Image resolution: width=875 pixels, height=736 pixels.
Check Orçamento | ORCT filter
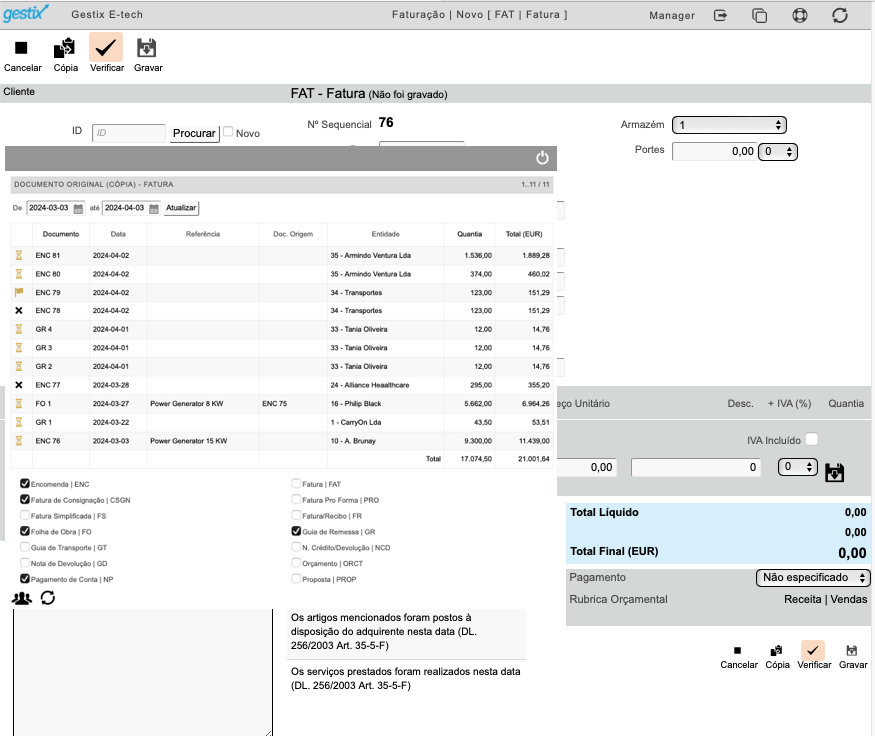[296, 563]
